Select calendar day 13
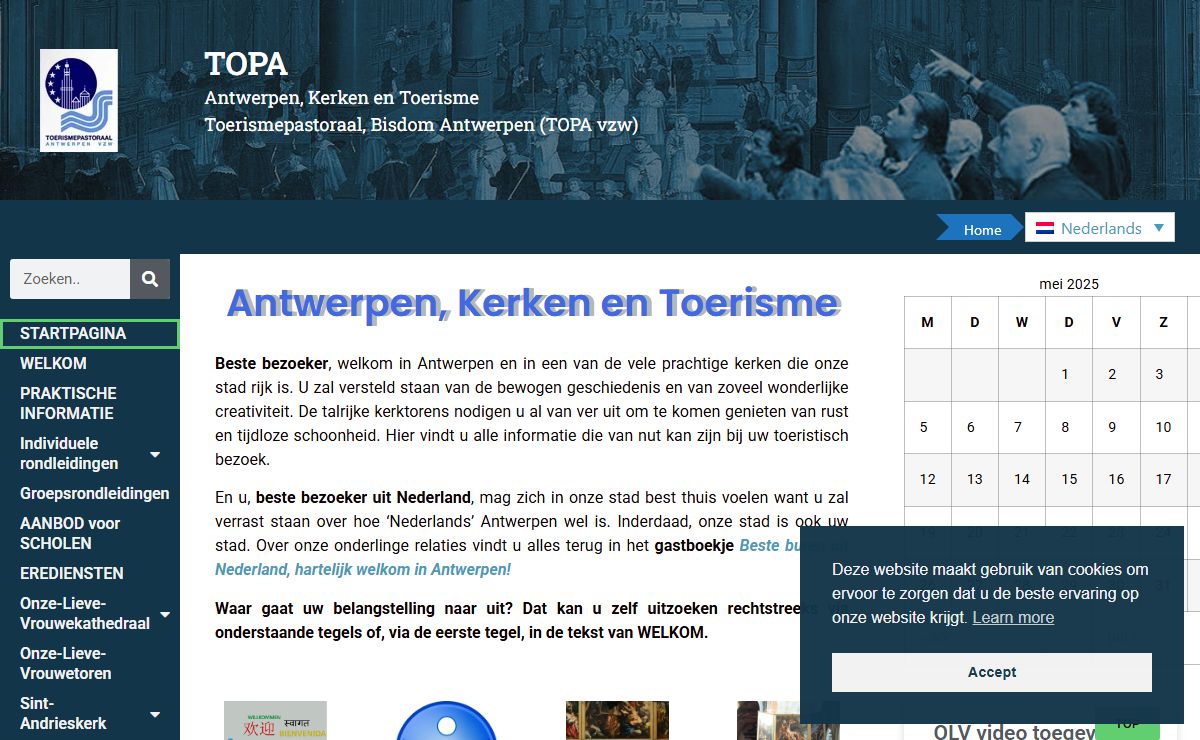This screenshot has height=740, width=1200. [975, 479]
